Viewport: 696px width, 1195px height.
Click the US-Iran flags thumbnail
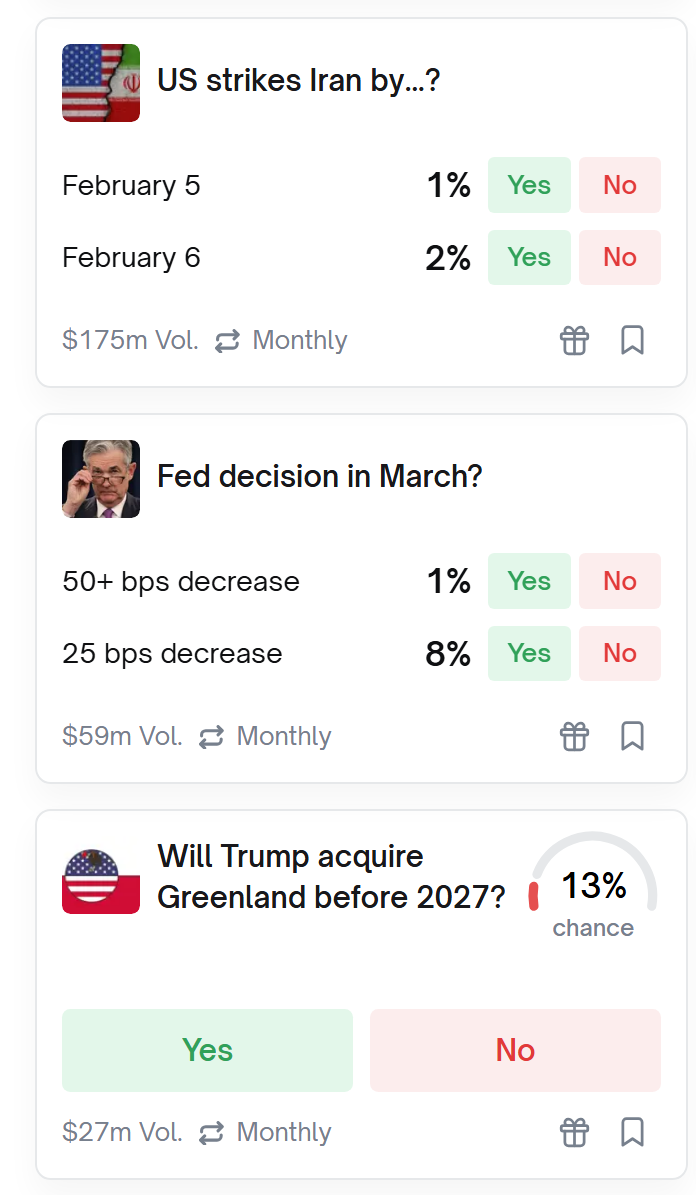pyautogui.click(x=101, y=83)
